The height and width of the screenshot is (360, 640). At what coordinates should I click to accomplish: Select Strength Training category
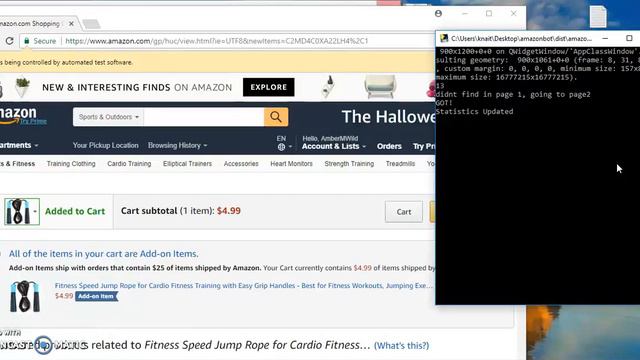point(349,164)
